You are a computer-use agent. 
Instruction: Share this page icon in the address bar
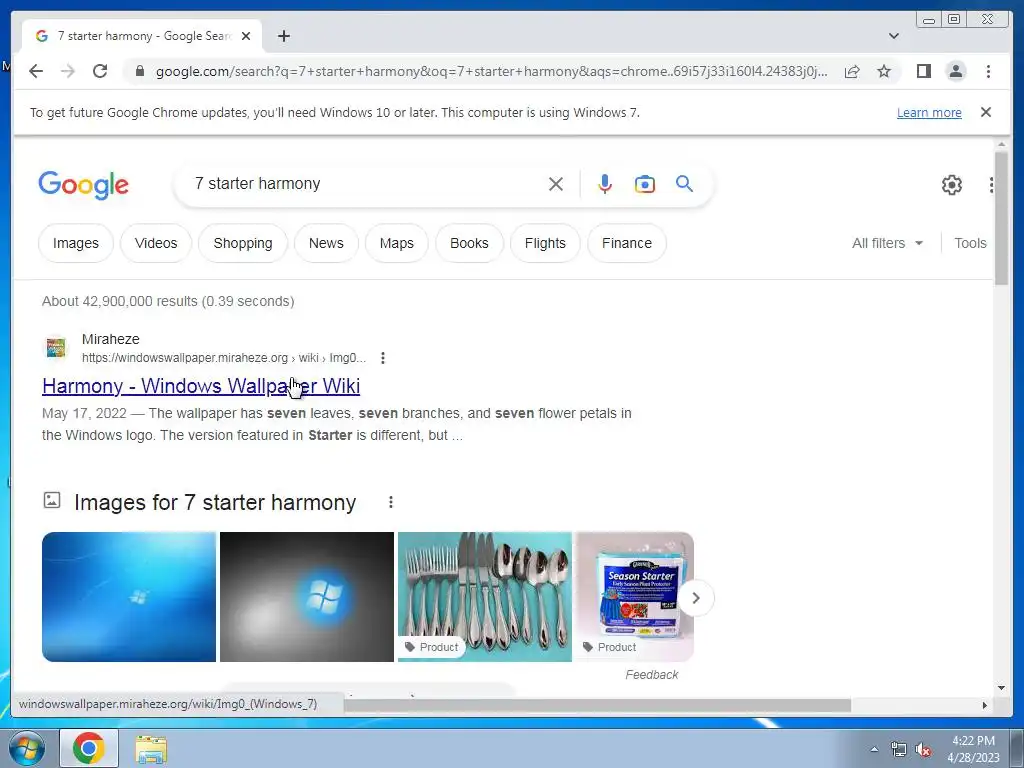coord(852,71)
